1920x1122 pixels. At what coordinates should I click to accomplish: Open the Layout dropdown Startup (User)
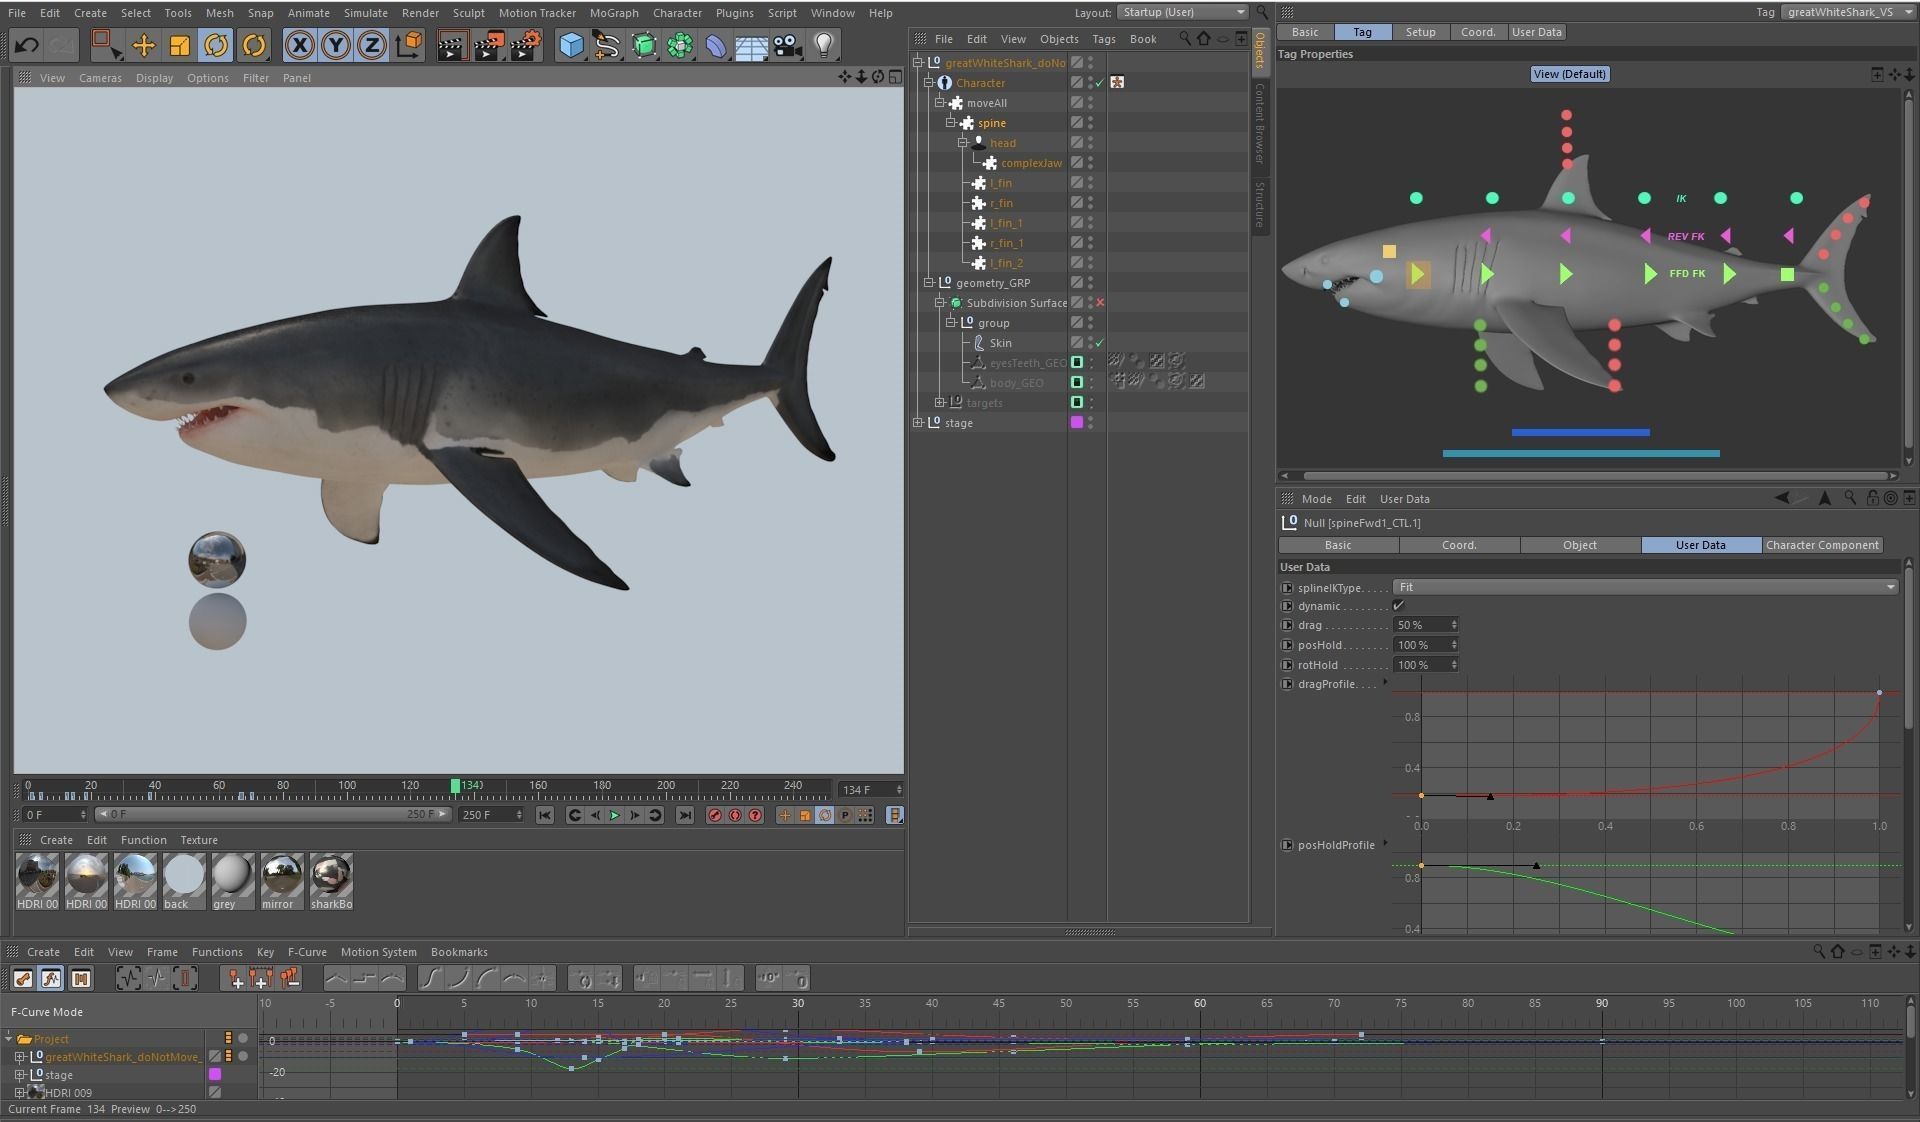[x=1182, y=12]
